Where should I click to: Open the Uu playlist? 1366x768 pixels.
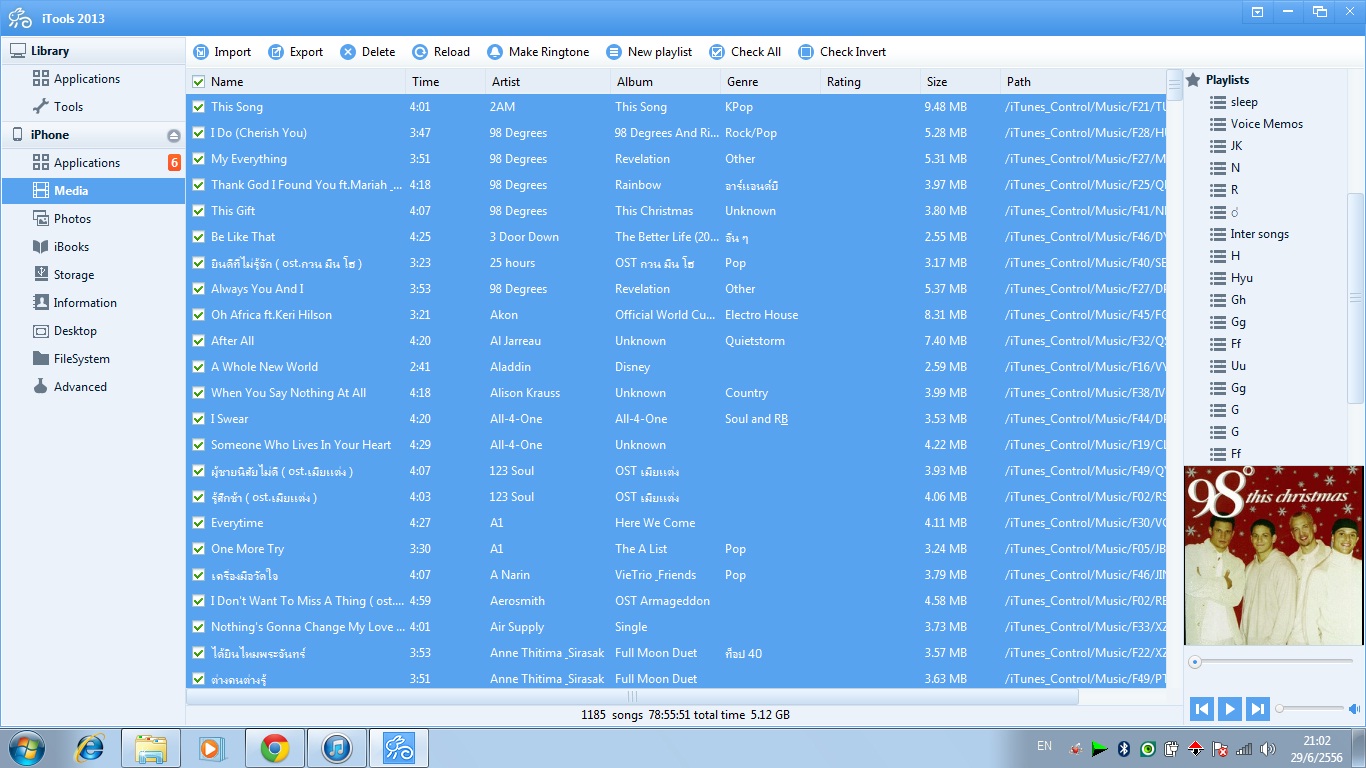pos(1238,366)
